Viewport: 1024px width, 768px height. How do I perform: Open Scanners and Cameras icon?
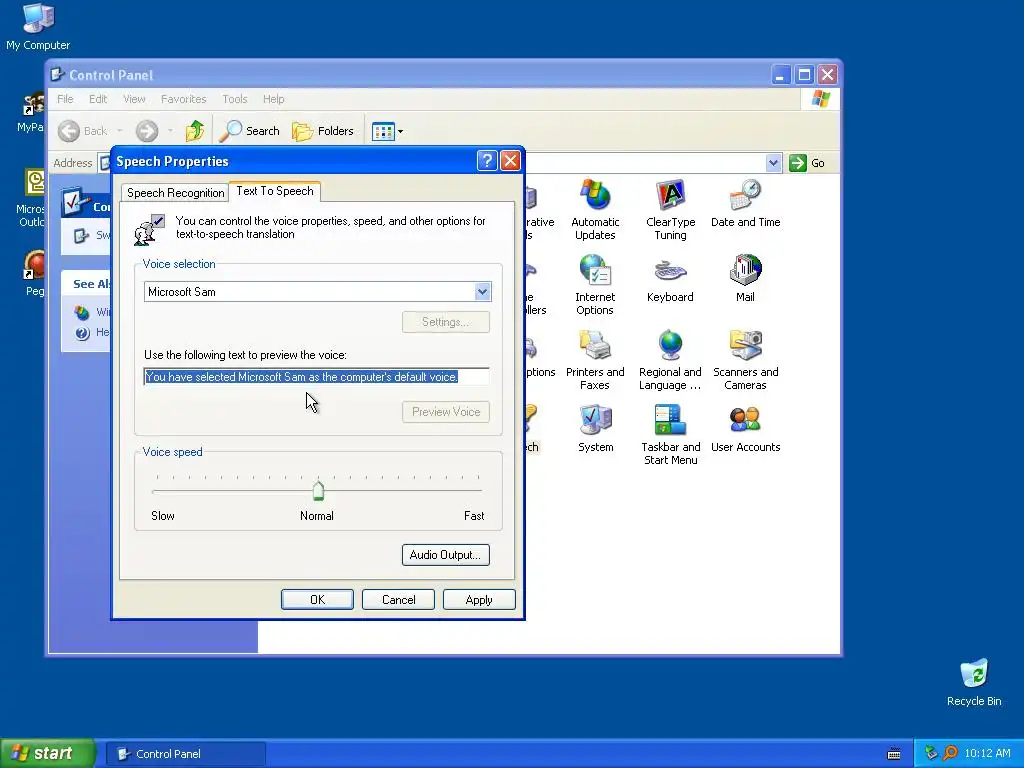pyautogui.click(x=745, y=360)
